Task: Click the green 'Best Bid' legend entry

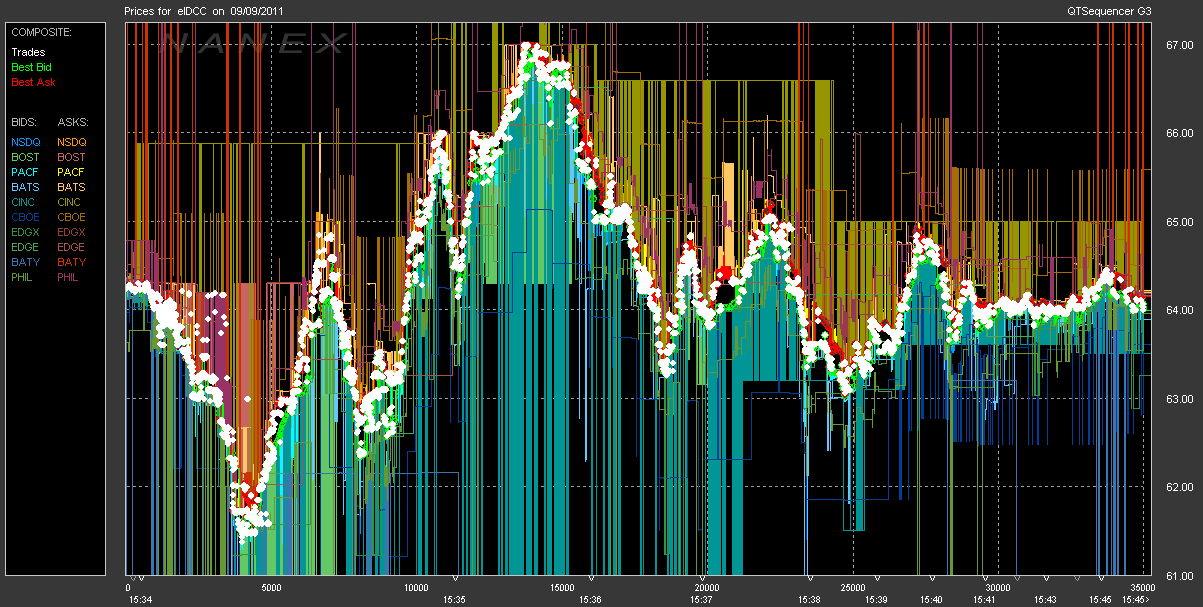Action: tap(31, 67)
